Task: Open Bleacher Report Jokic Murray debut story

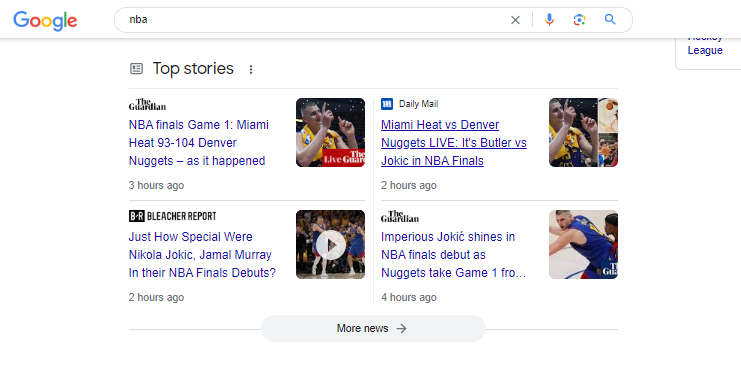Action: pos(202,255)
